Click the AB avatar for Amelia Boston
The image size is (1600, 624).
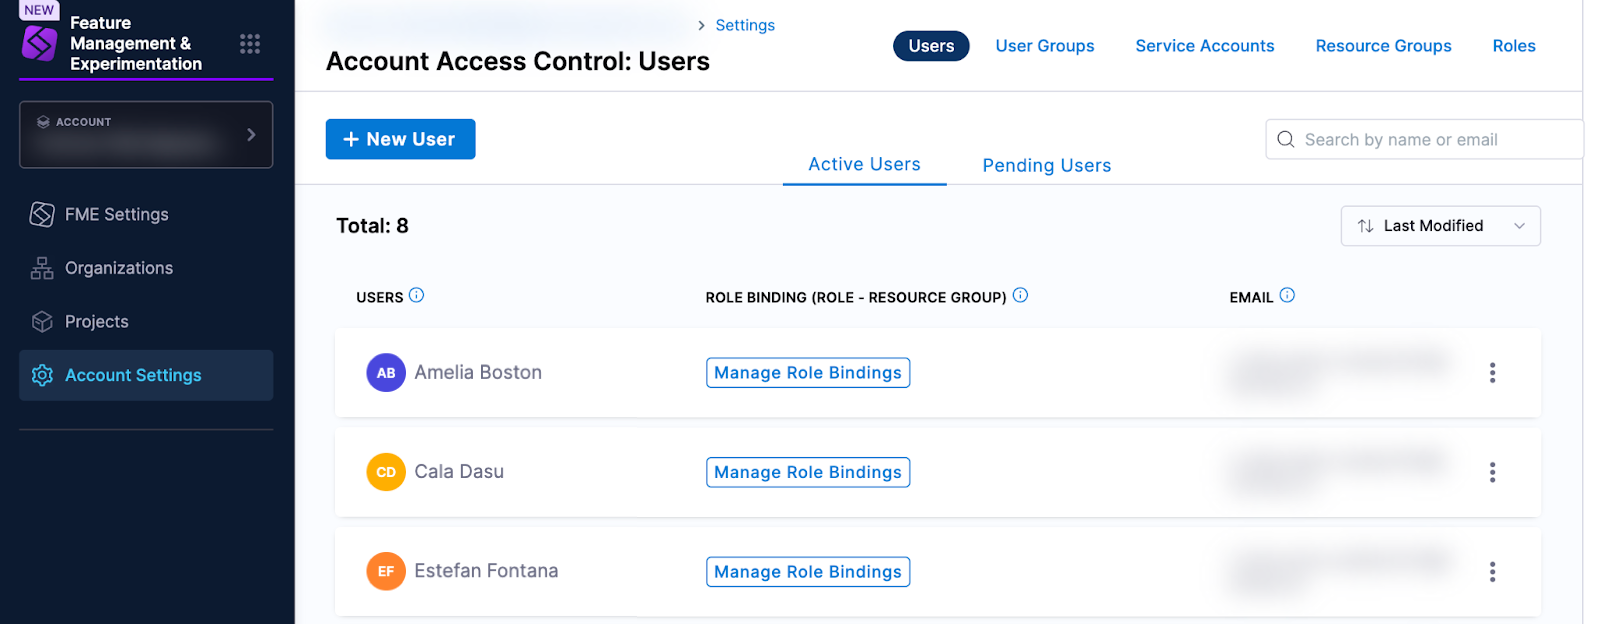386,373
